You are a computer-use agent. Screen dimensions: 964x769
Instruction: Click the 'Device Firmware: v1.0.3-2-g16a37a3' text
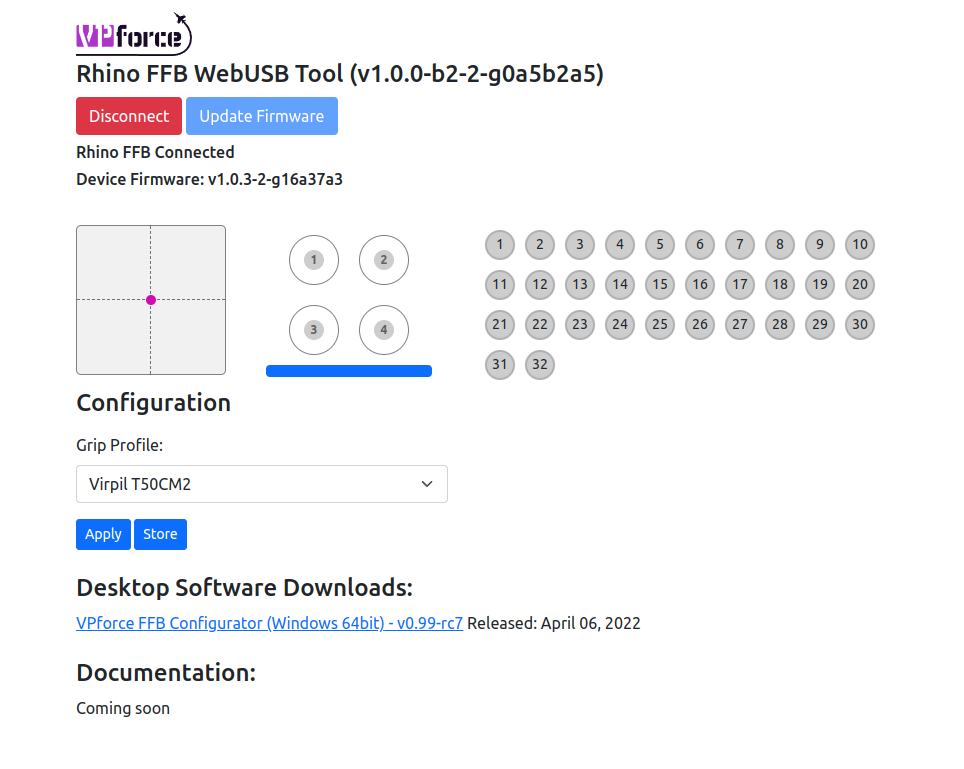coord(209,179)
